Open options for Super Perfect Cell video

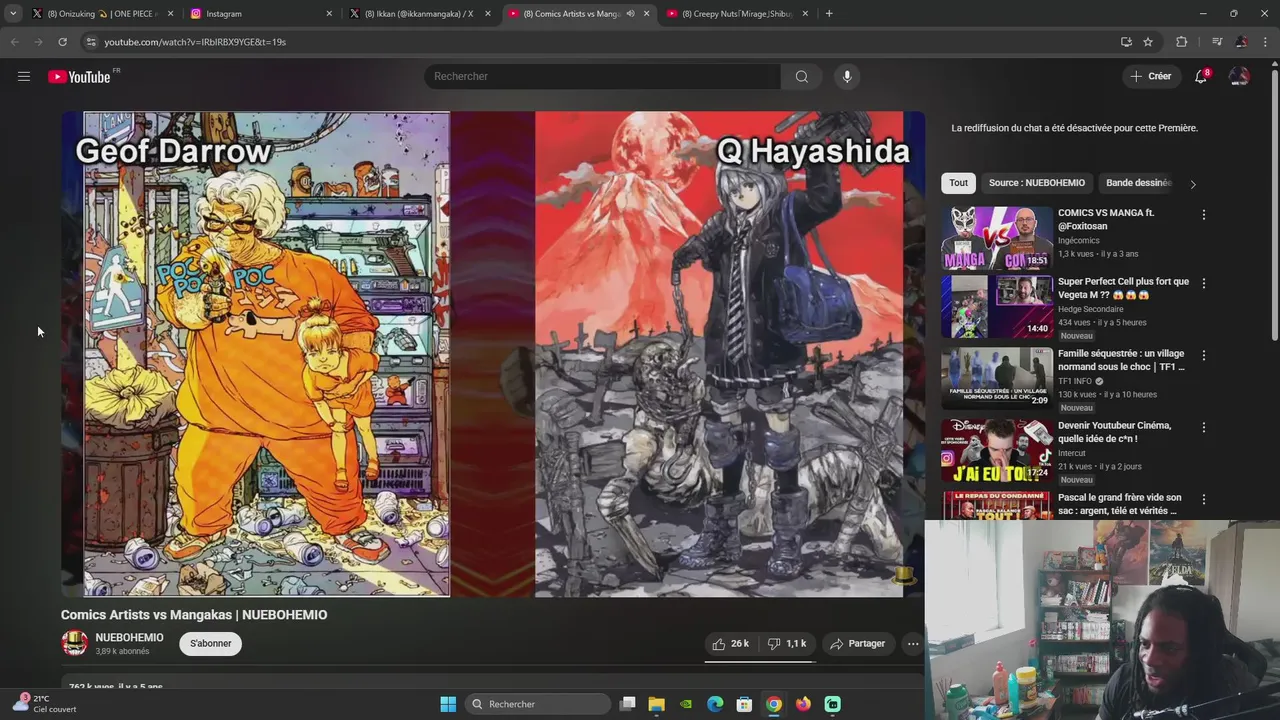[1203, 283]
